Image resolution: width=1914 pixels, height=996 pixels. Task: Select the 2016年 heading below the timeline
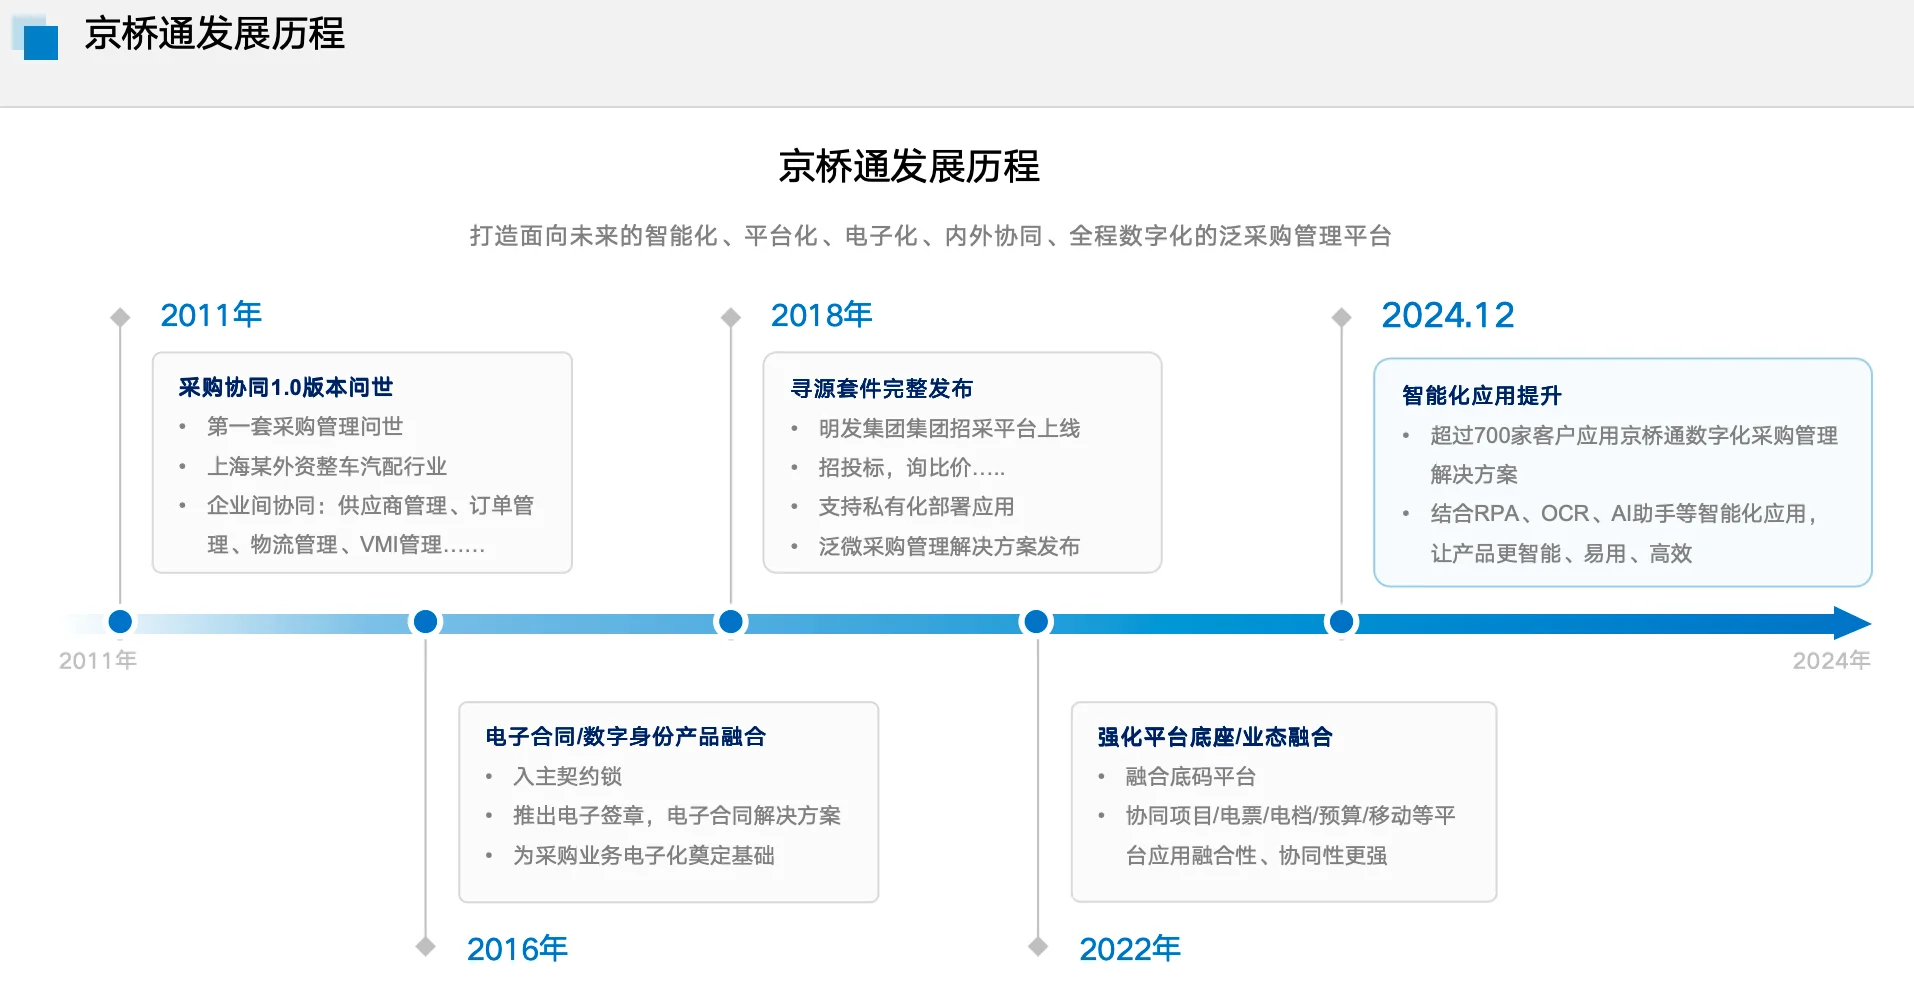516,948
